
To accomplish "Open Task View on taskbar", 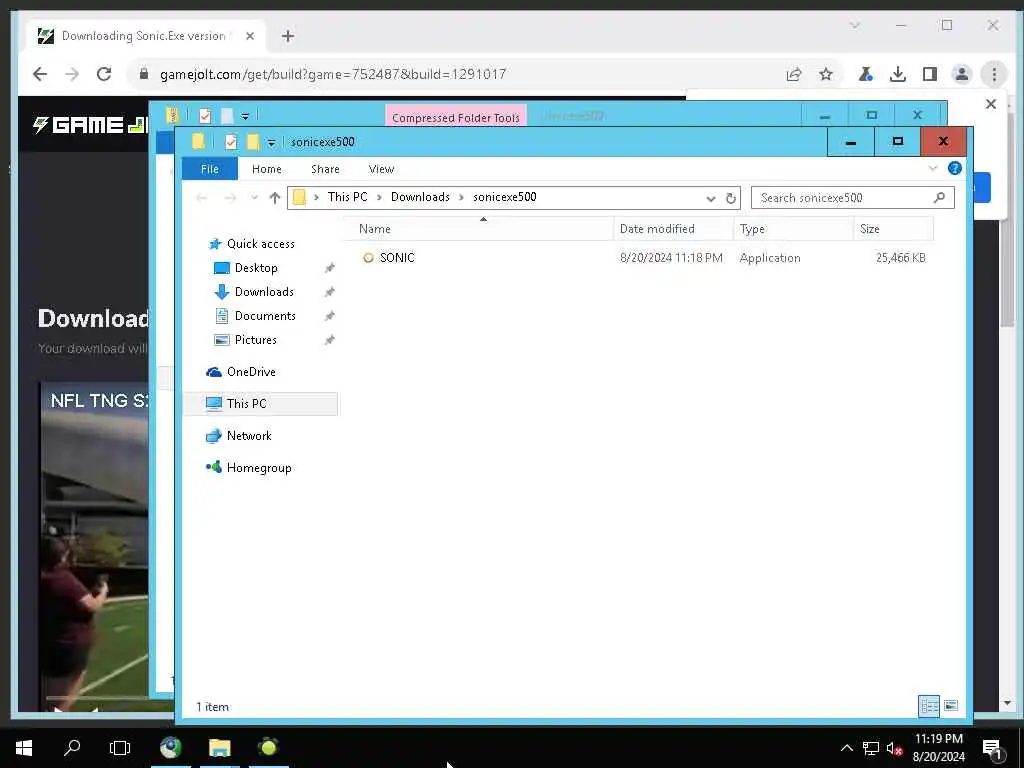I will (120, 747).
